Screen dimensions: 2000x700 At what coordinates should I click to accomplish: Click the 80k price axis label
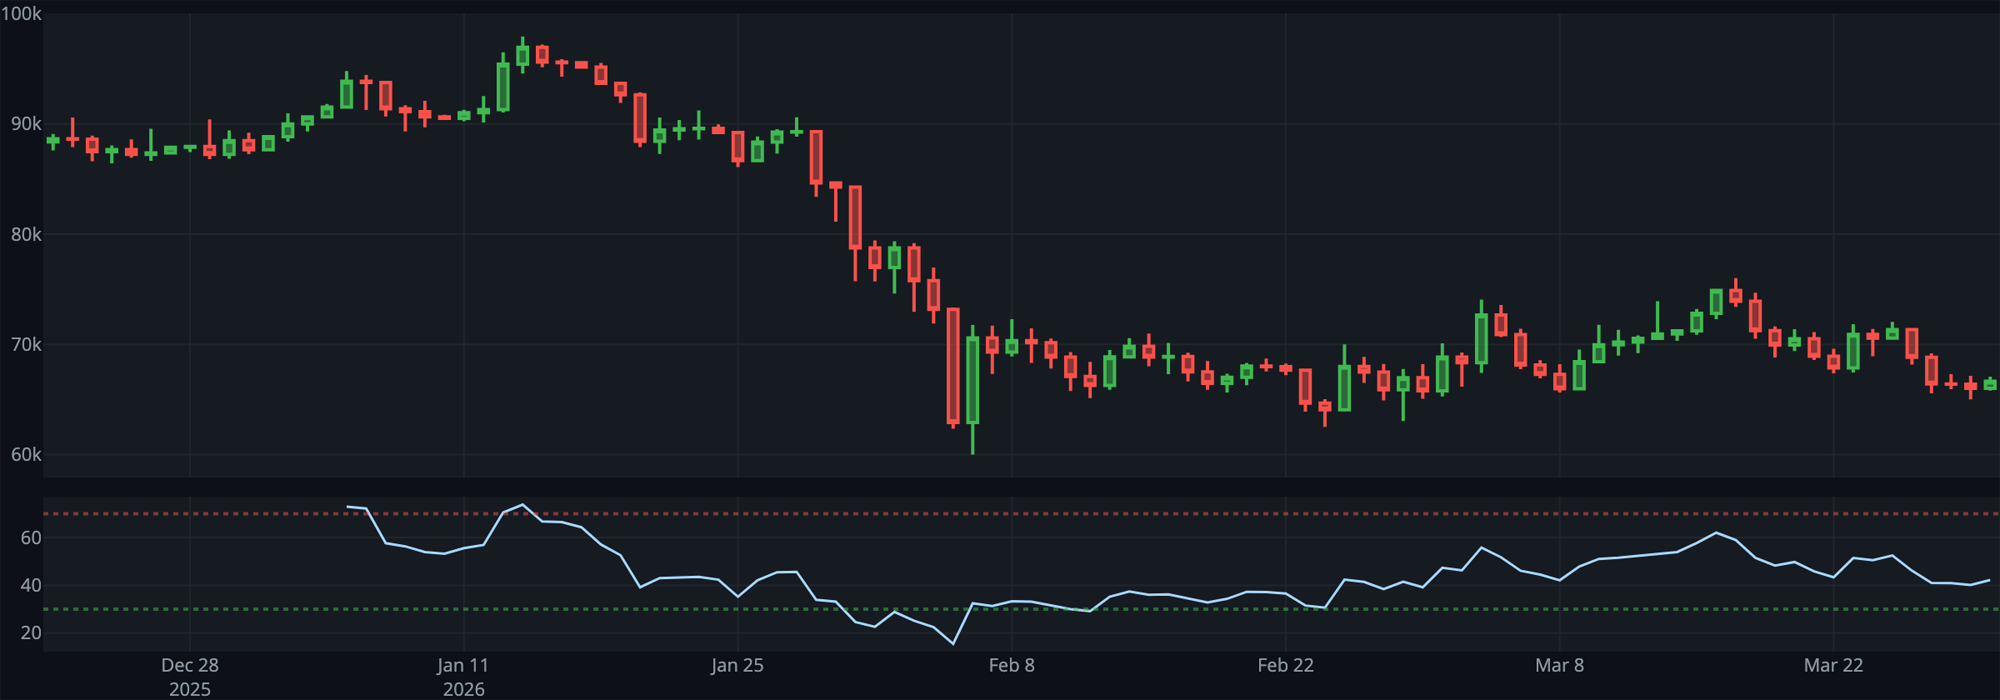click(x=25, y=234)
